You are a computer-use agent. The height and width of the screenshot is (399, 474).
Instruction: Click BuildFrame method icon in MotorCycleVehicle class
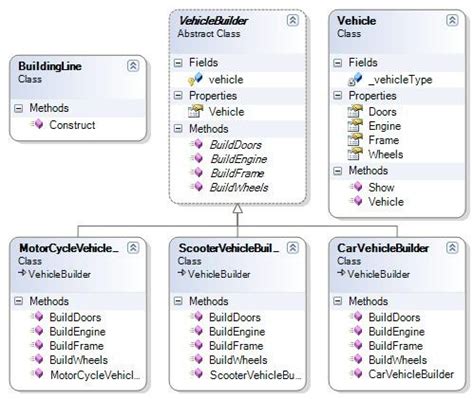tap(37, 345)
